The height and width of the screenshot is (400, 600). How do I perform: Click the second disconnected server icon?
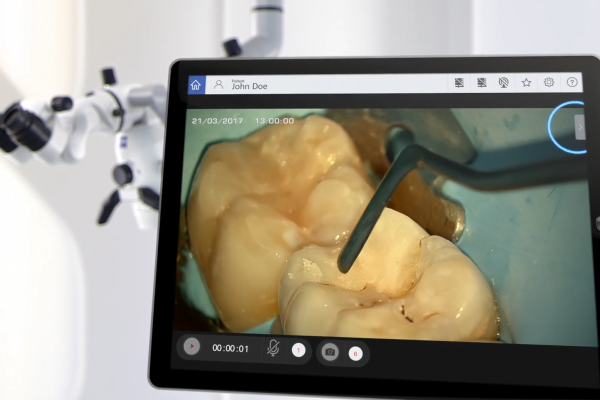coord(481,82)
